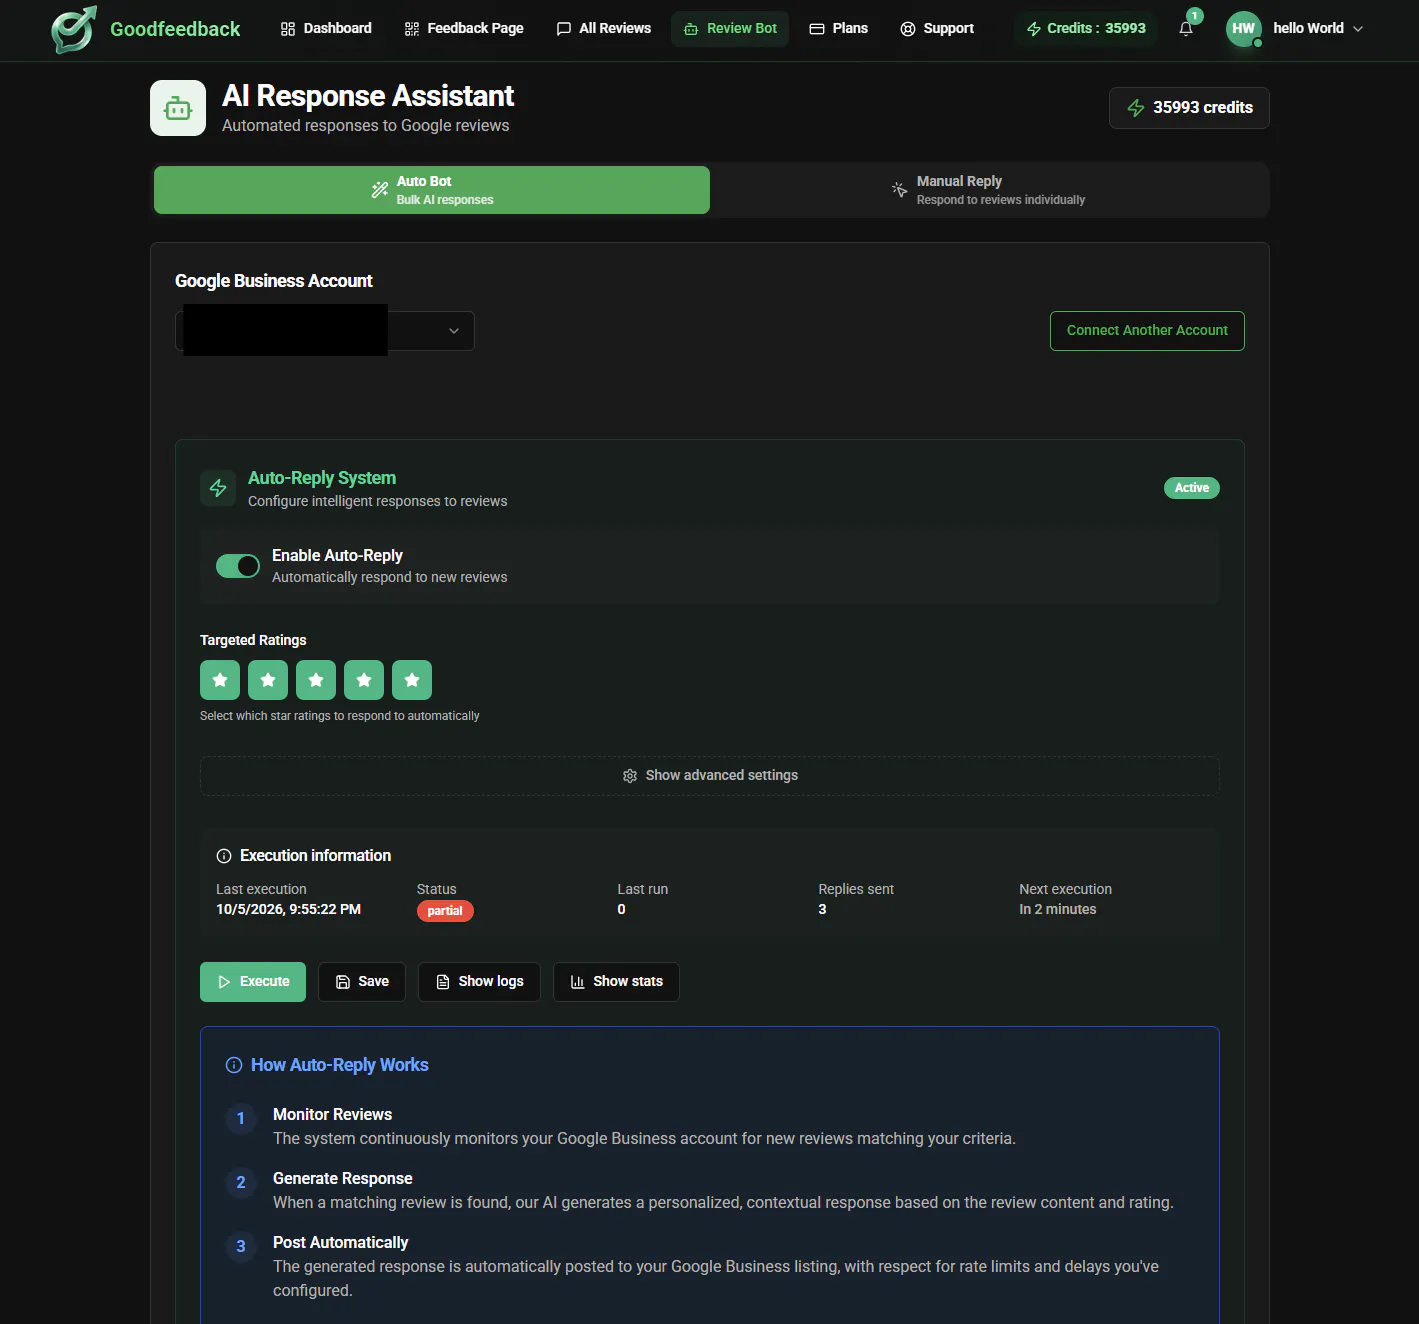
Task: Click the robot icon beside AI Response Assistant
Action: point(178,108)
